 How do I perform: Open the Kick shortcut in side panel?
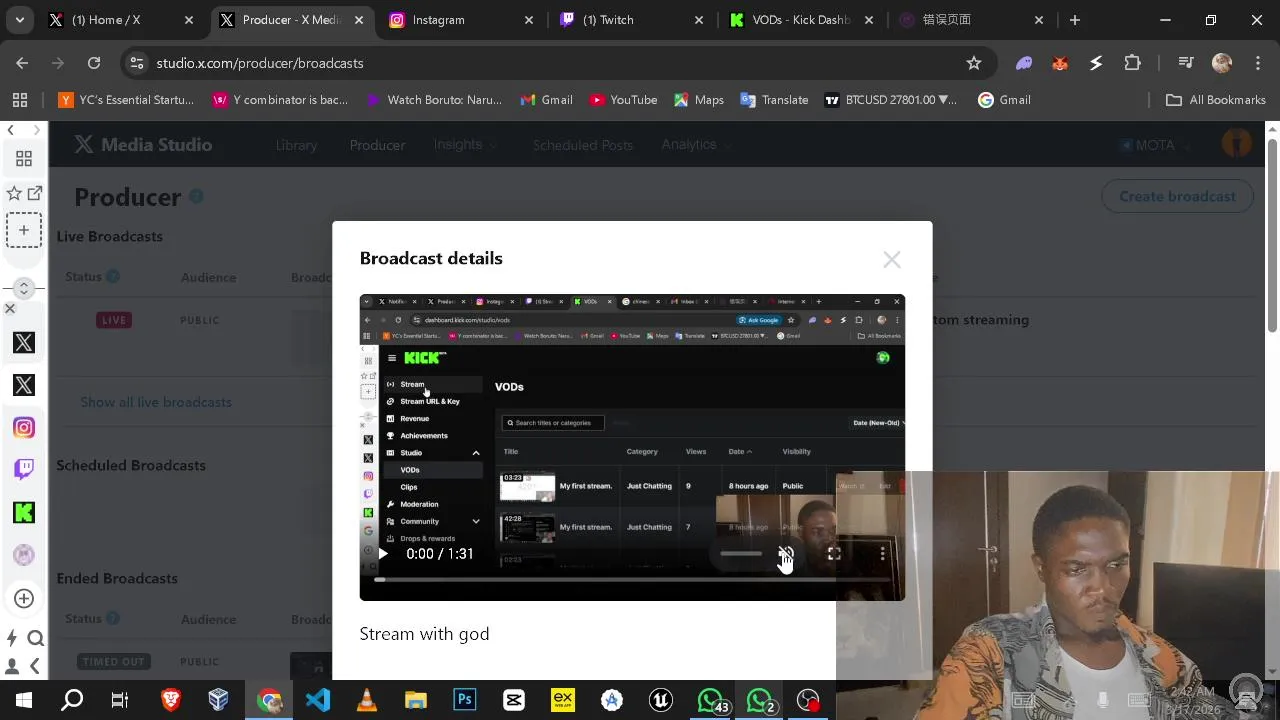coord(24,512)
